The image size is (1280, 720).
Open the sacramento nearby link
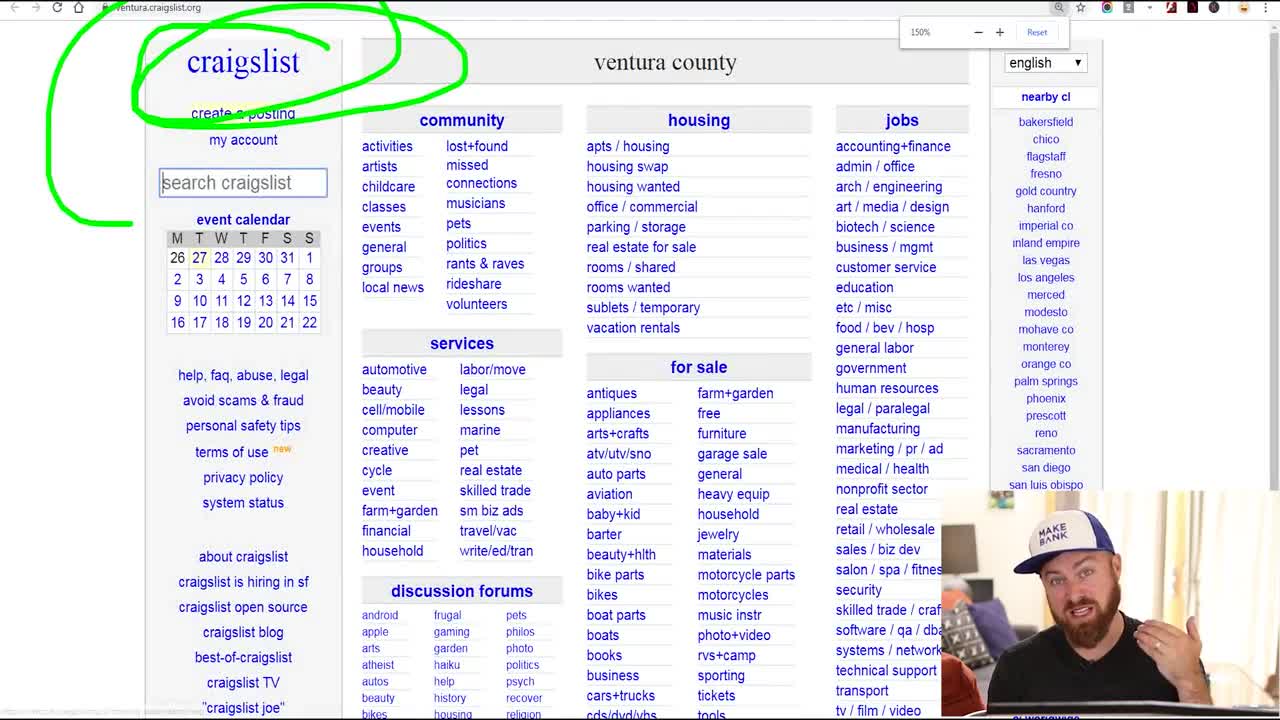tap(1046, 451)
